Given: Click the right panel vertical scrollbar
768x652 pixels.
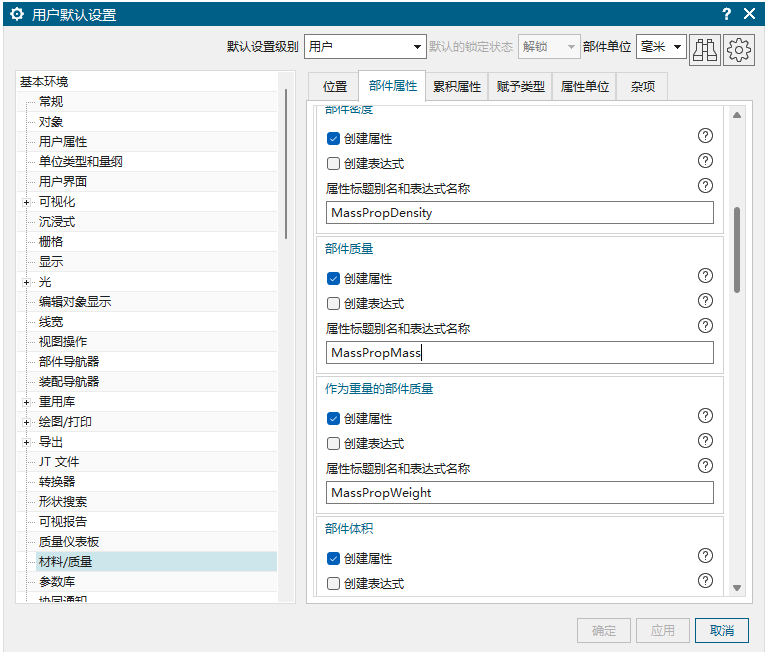Looking at the screenshot, I should point(737,250).
